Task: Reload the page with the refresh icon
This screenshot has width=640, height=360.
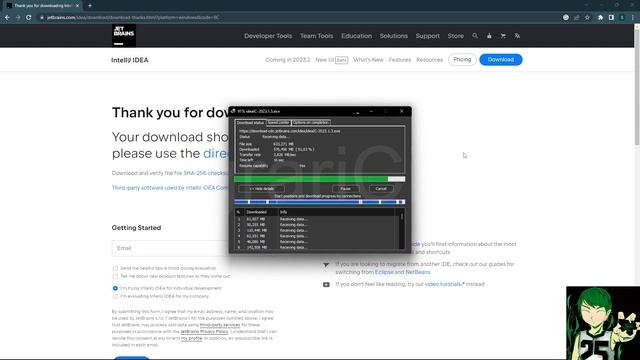Action: point(29,18)
